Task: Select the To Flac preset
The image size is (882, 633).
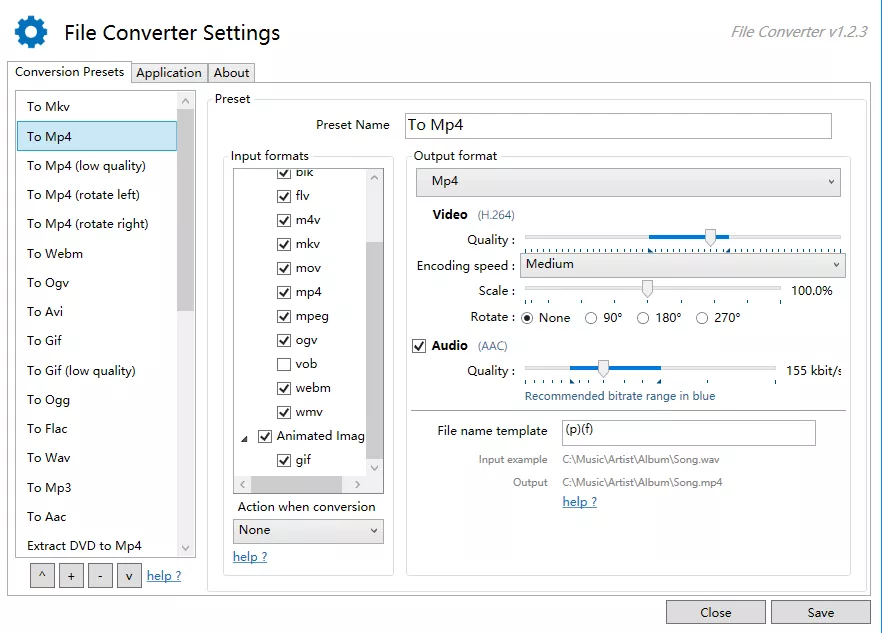Action: pyautogui.click(x=97, y=429)
